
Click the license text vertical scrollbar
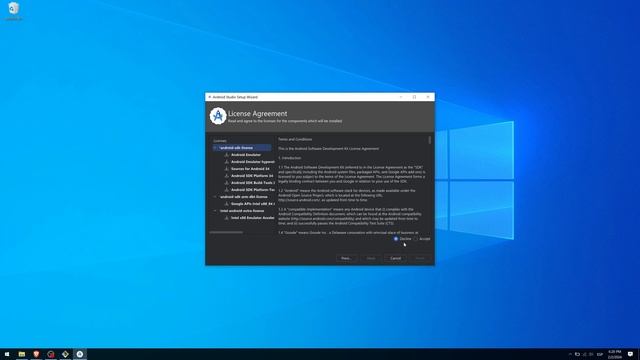(430, 140)
